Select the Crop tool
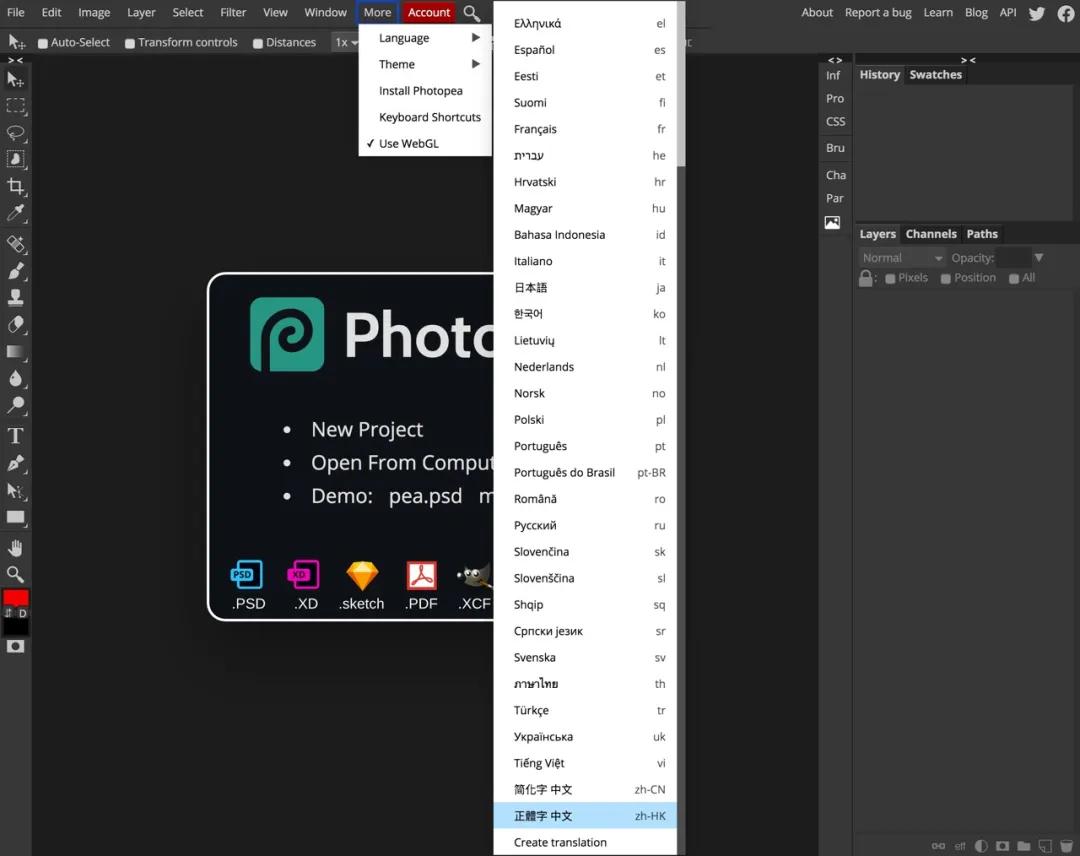Viewport: 1080px width, 856px height. [16, 186]
